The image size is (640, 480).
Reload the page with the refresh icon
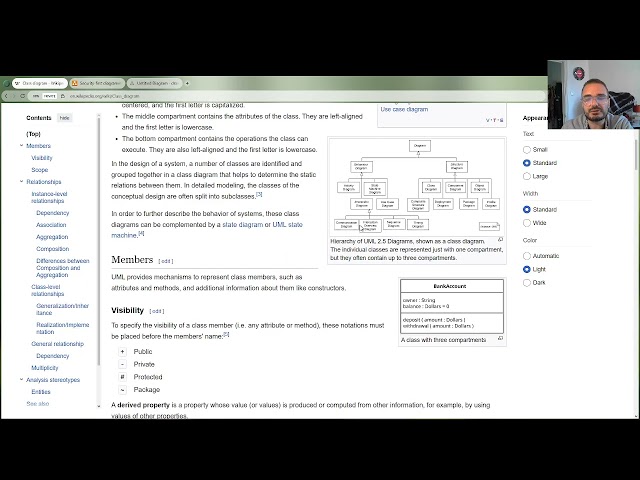(23, 96)
